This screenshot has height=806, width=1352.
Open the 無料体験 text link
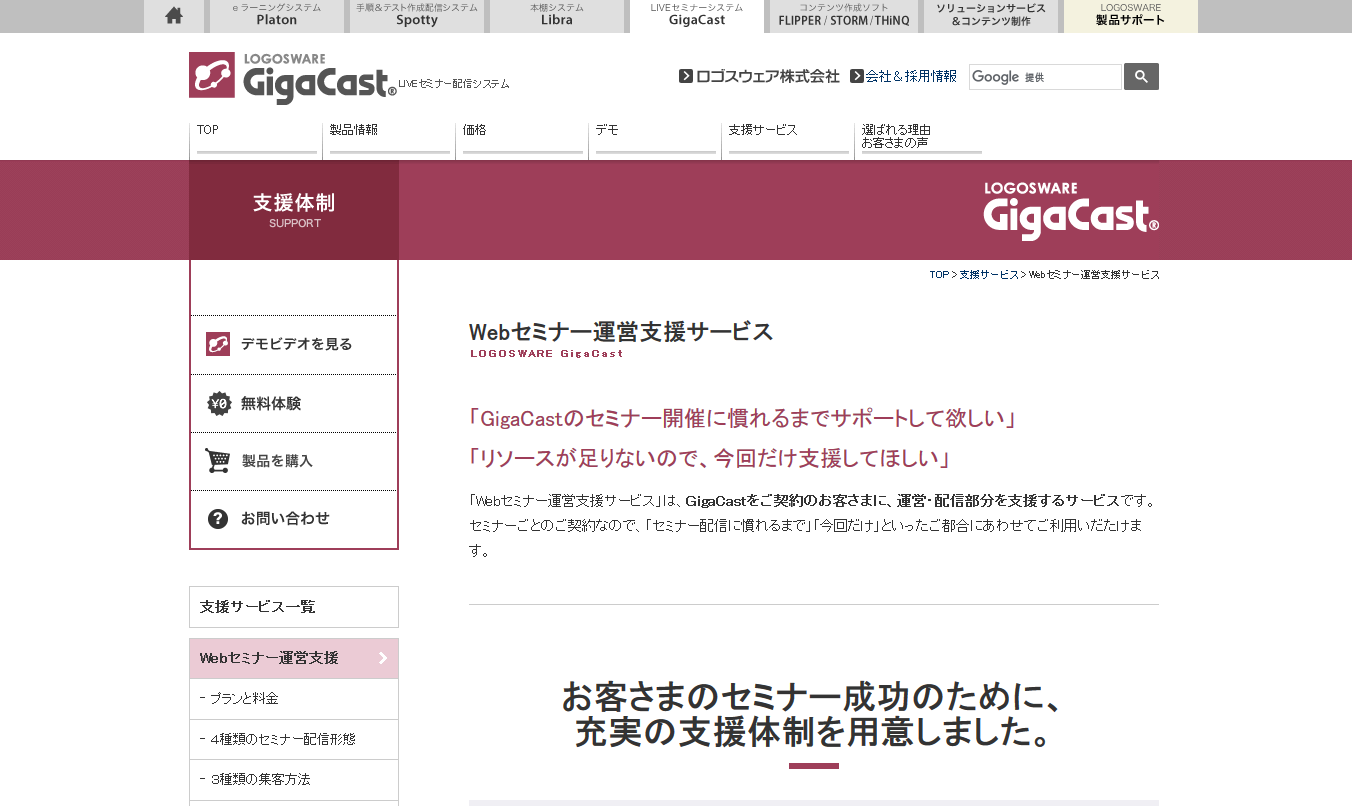(271, 404)
